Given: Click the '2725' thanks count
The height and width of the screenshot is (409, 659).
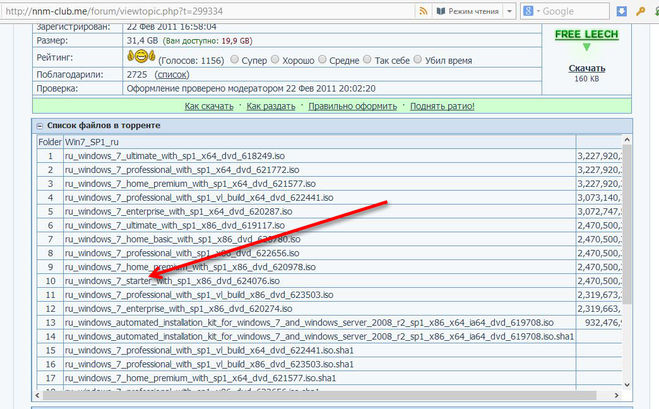Looking at the screenshot, I should [137, 74].
